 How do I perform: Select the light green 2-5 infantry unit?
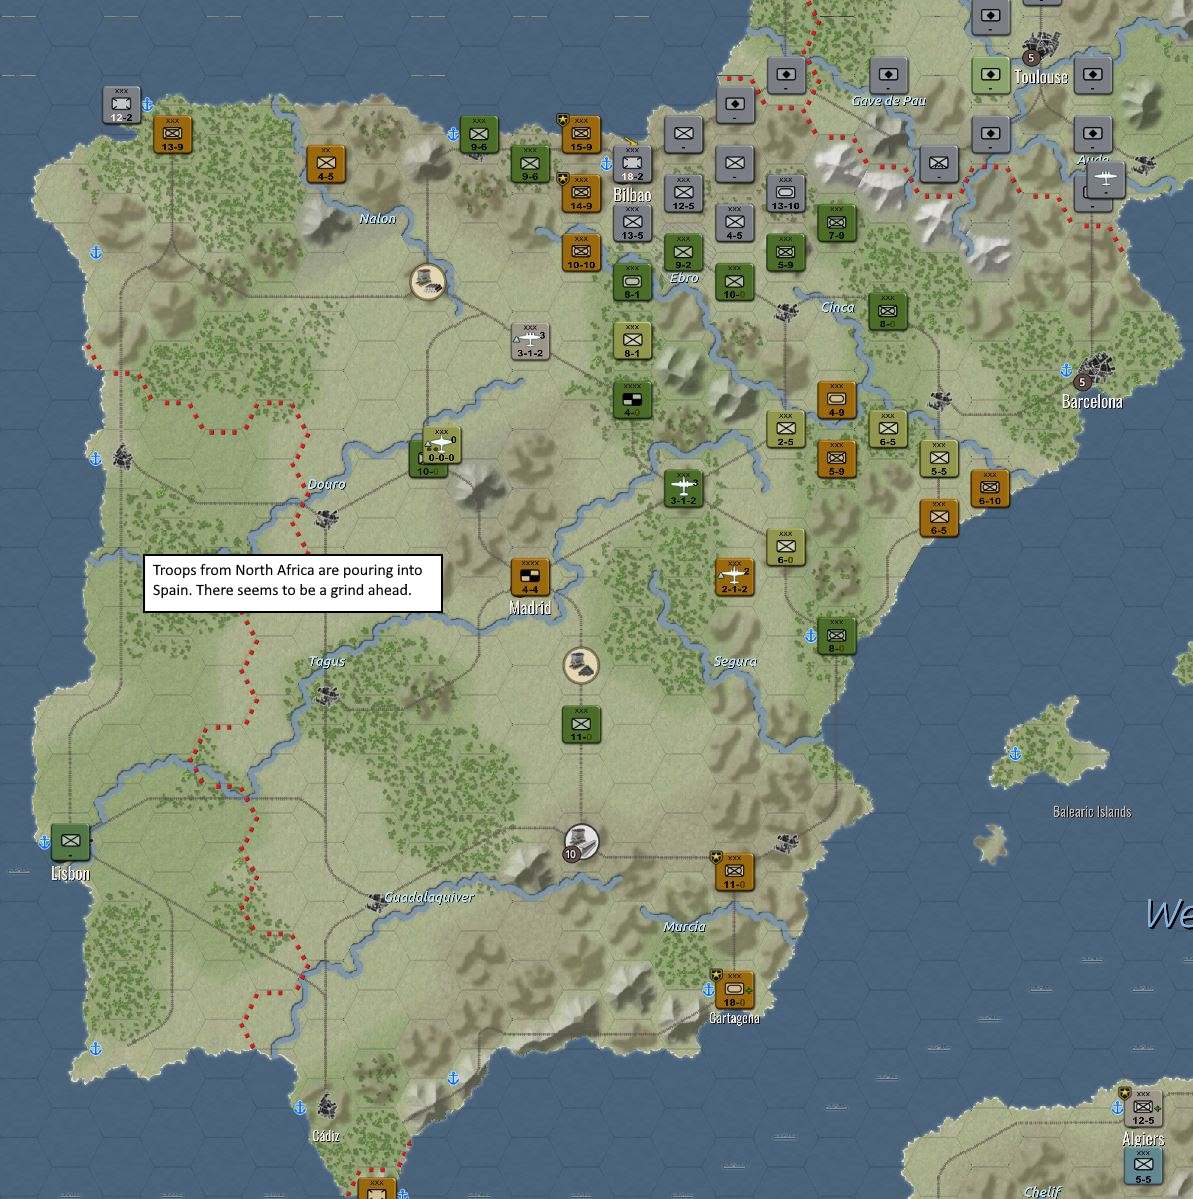coord(785,430)
